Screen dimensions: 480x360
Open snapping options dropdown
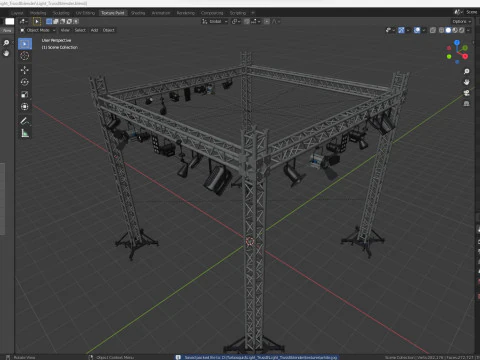click(256, 21)
